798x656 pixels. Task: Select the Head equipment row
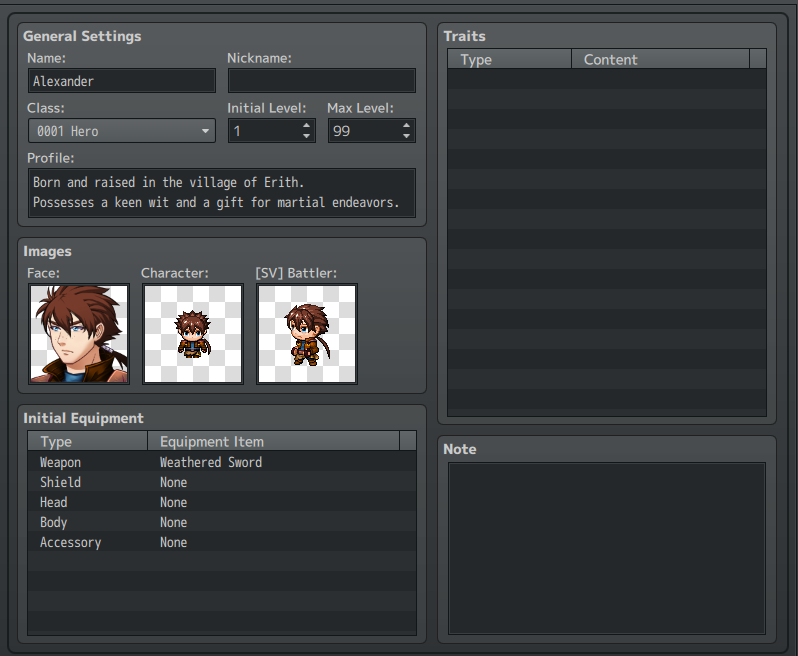[x=222, y=502]
